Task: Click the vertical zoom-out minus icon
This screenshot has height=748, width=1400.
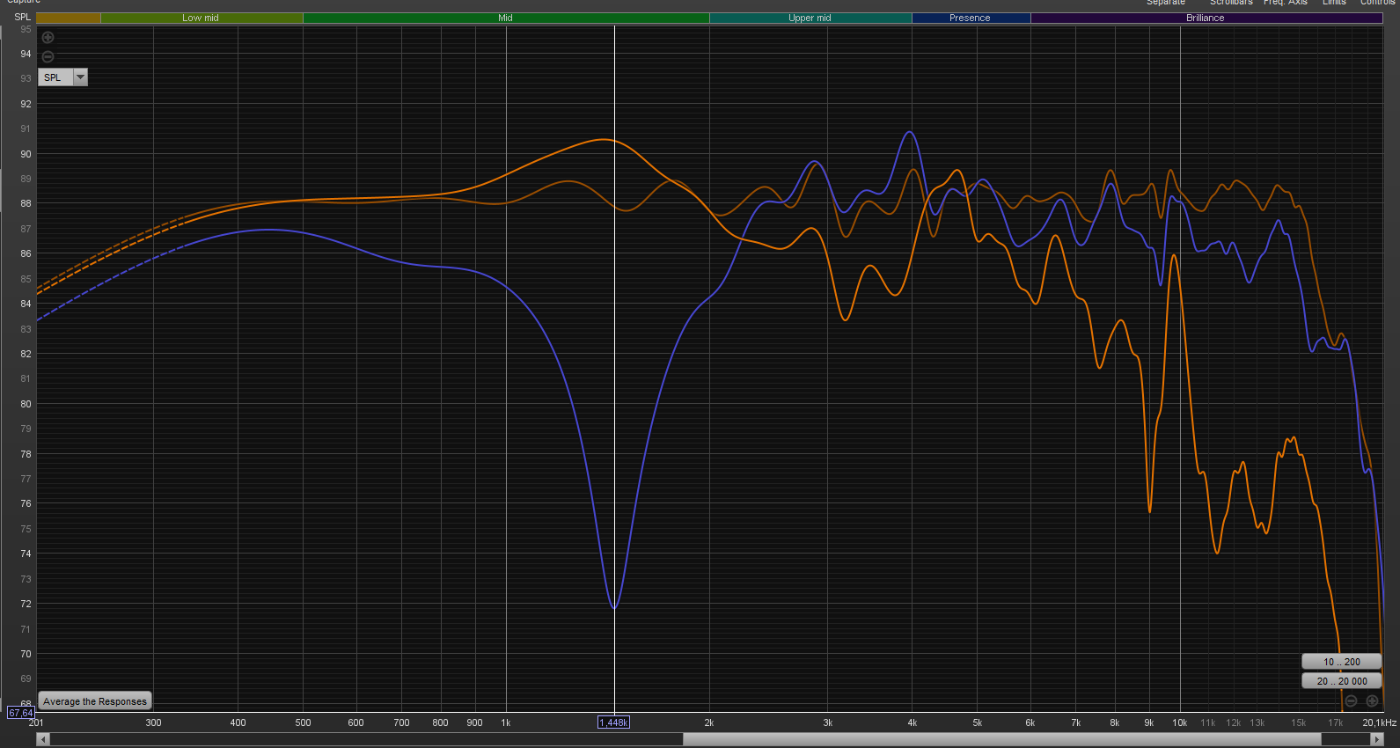Action: (48, 56)
